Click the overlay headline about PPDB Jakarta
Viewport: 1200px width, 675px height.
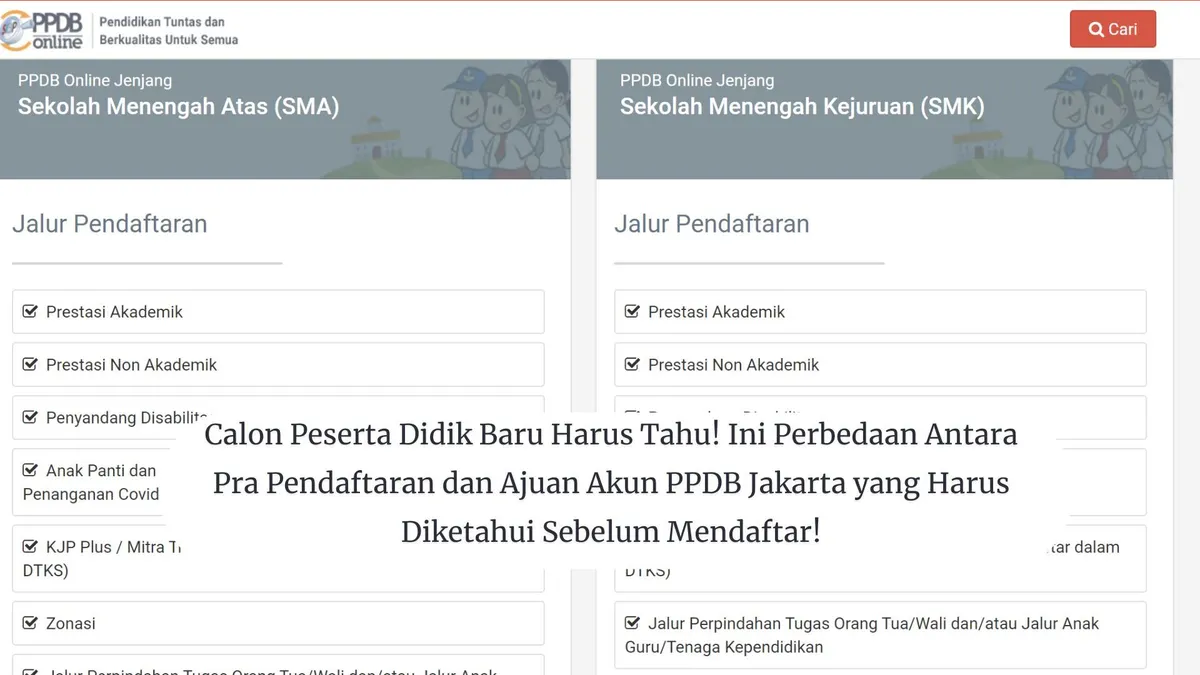coord(611,484)
